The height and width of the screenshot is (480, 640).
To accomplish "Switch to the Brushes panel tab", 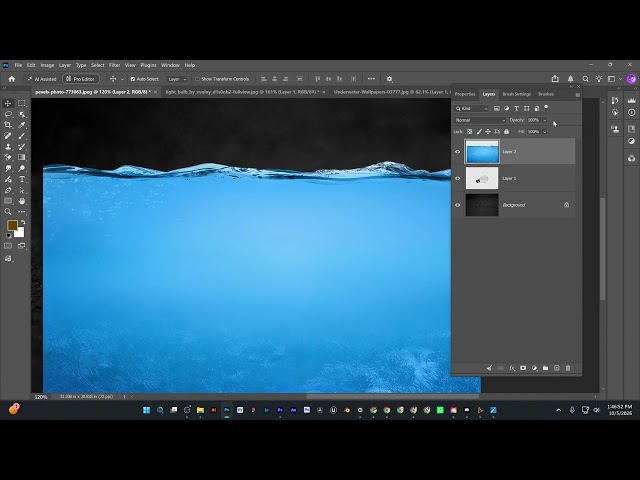I will click(546, 94).
